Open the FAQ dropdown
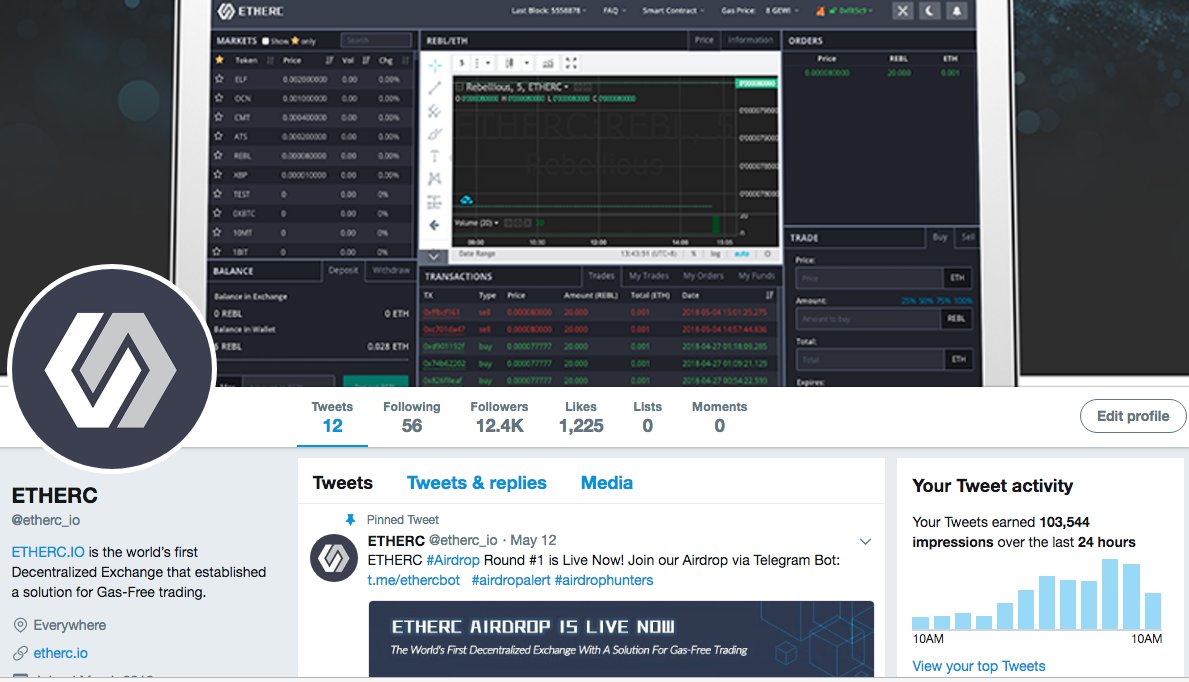1189x682 pixels. [615, 11]
